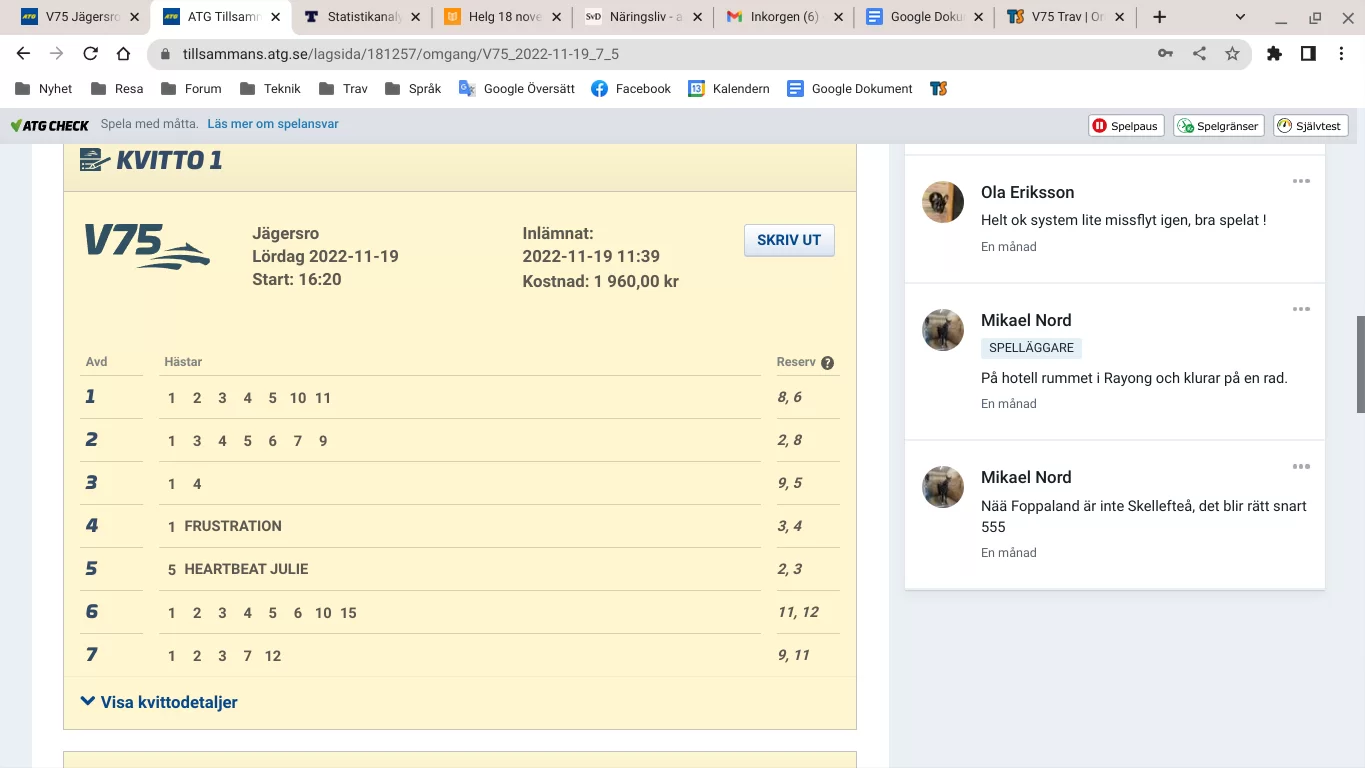Image resolution: width=1365 pixels, height=768 pixels.
Task: Click the share page icon in address bar
Action: point(1199,54)
